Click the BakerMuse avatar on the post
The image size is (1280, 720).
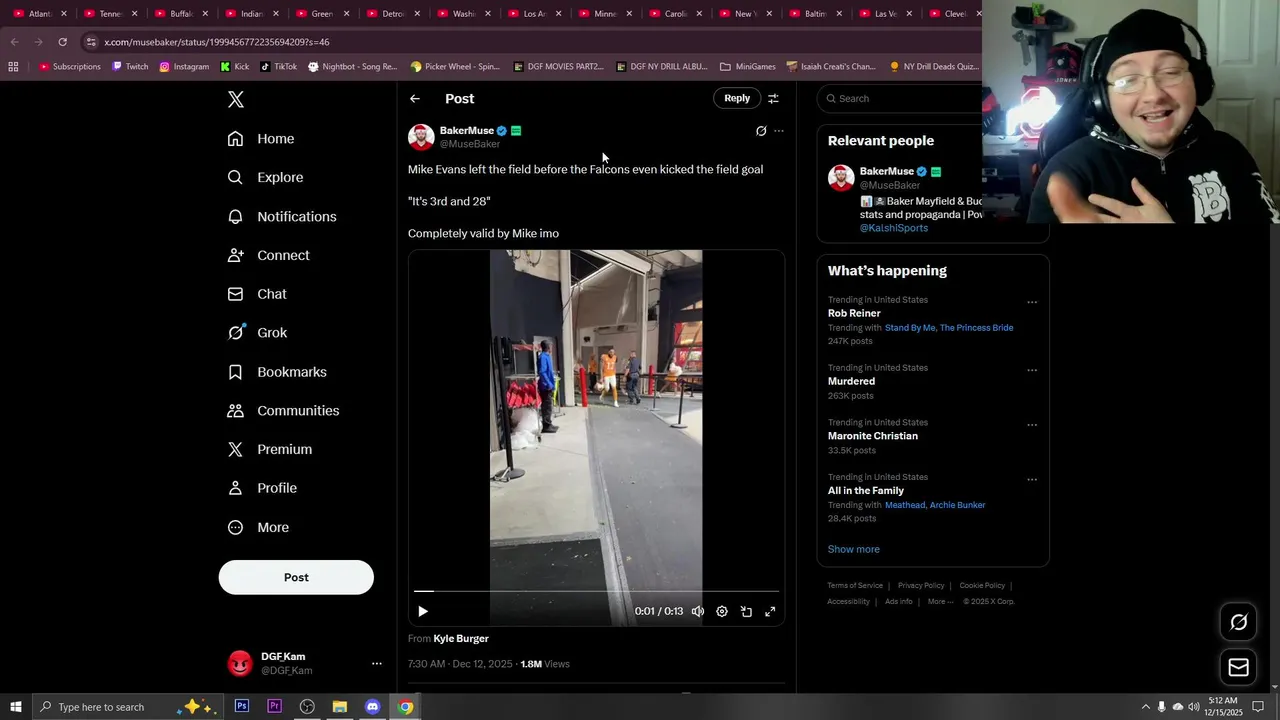[421, 137]
